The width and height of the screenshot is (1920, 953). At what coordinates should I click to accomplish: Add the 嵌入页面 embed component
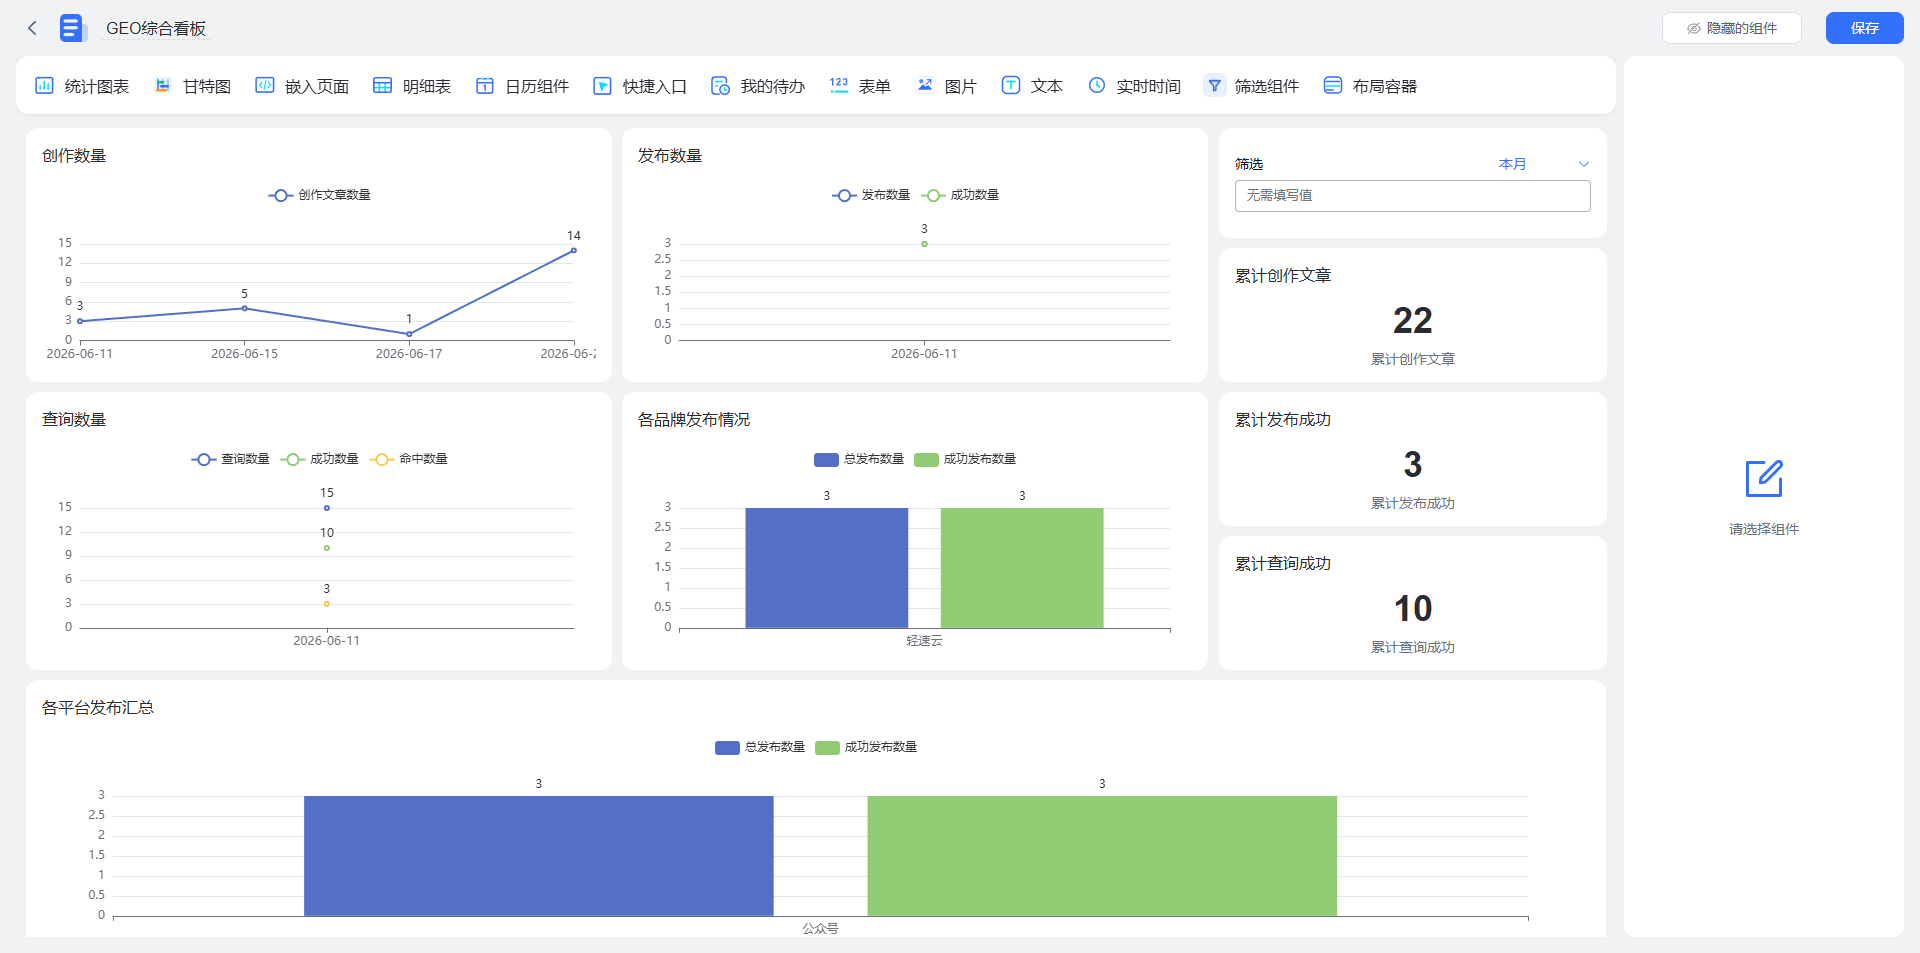coord(302,86)
